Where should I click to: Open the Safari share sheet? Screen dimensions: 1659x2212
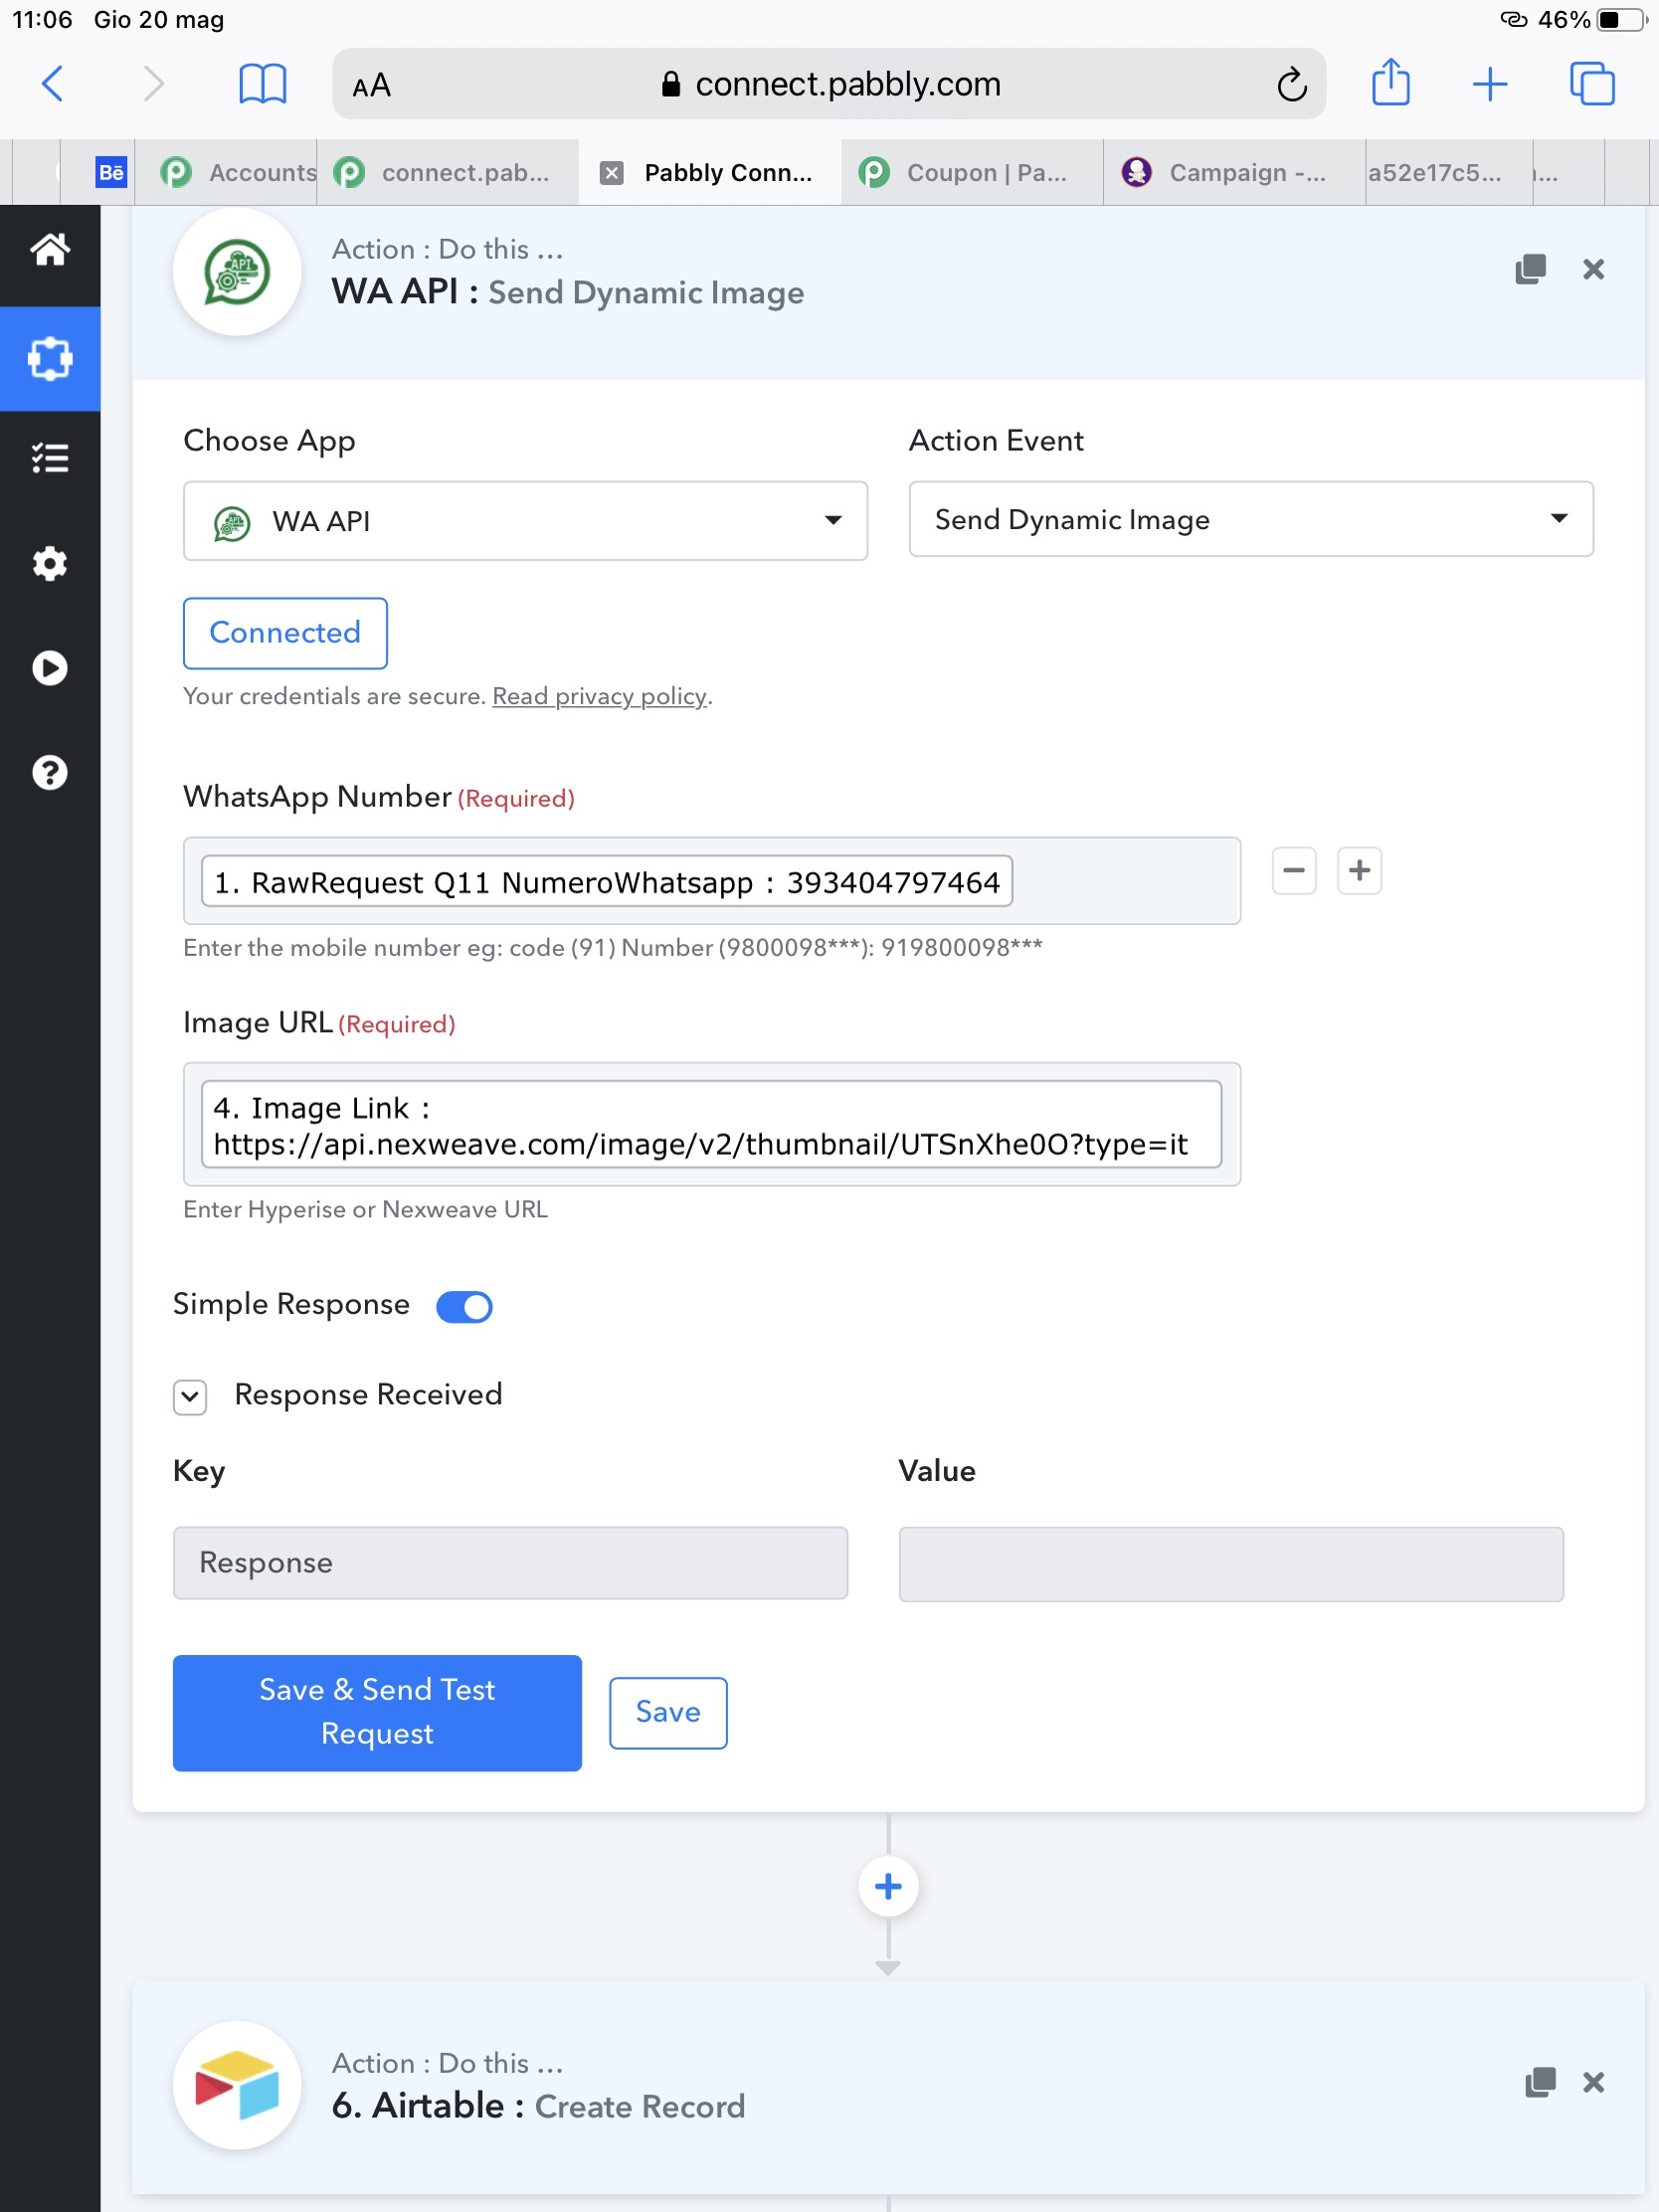1390,82
